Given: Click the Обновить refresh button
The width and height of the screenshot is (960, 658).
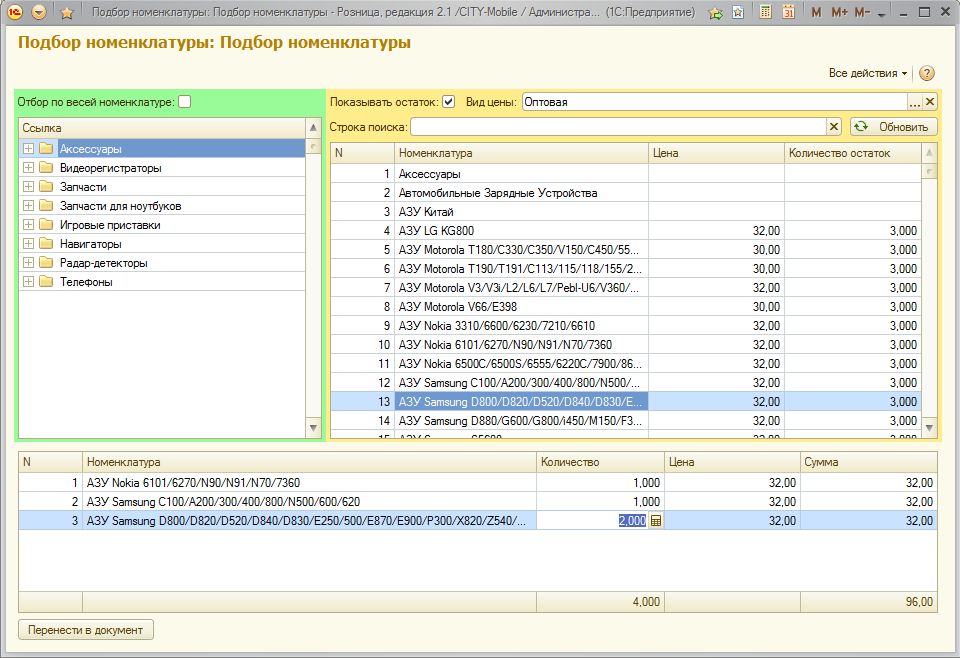Looking at the screenshot, I should 894,127.
